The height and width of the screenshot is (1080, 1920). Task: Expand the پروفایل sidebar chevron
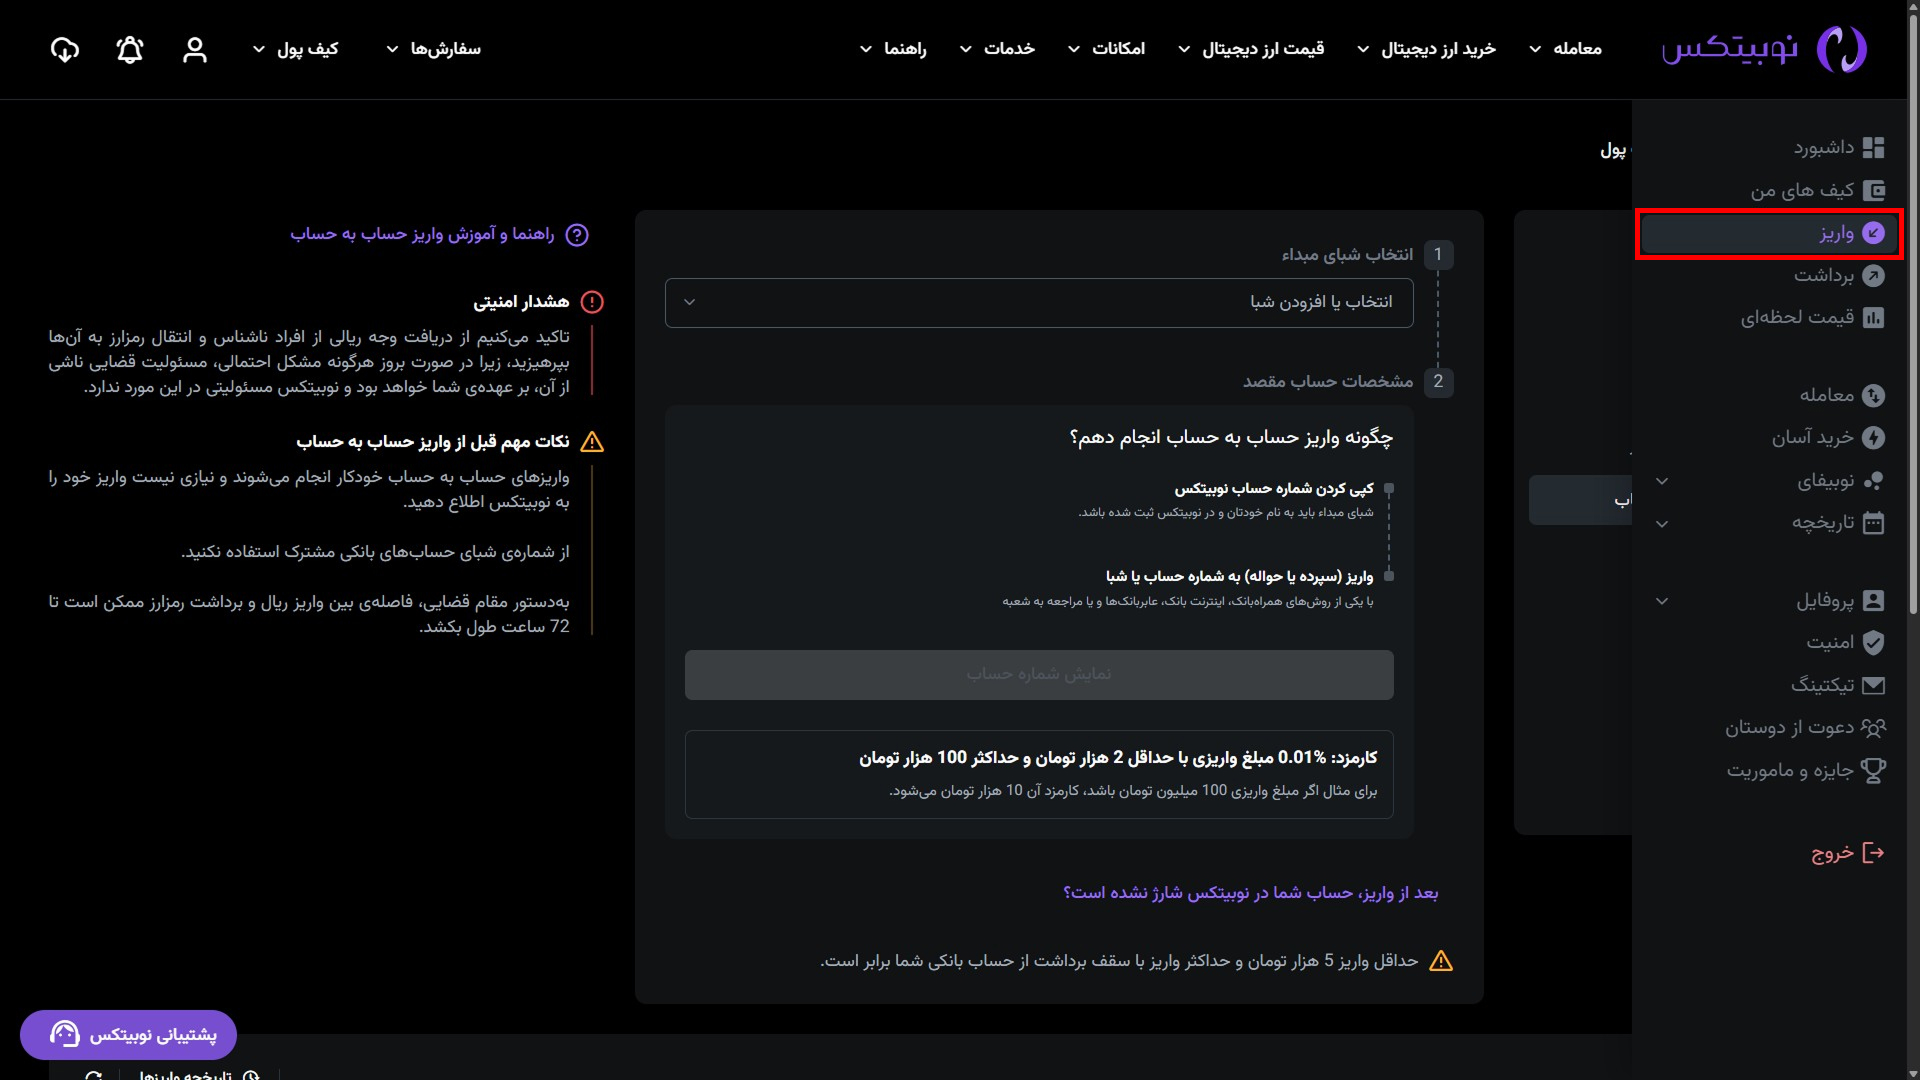1662,601
